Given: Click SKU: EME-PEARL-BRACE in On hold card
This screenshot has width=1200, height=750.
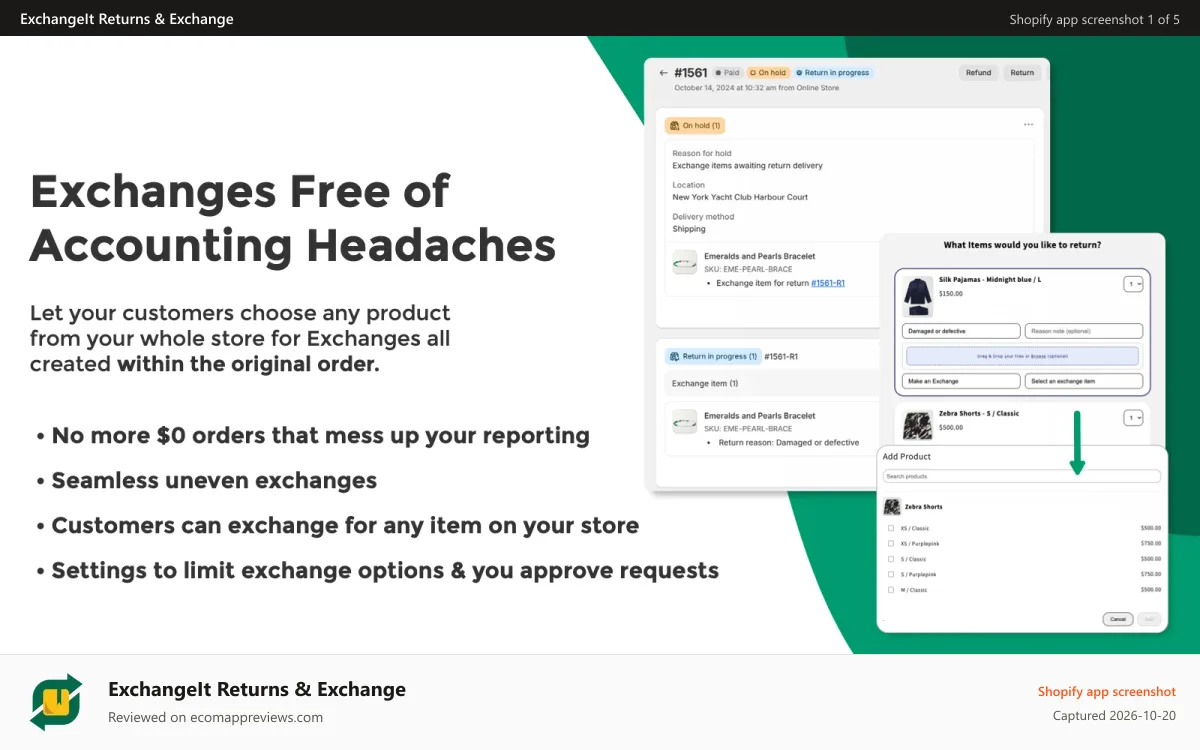Looking at the screenshot, I should pyautogui.click(x=748, y=269).
